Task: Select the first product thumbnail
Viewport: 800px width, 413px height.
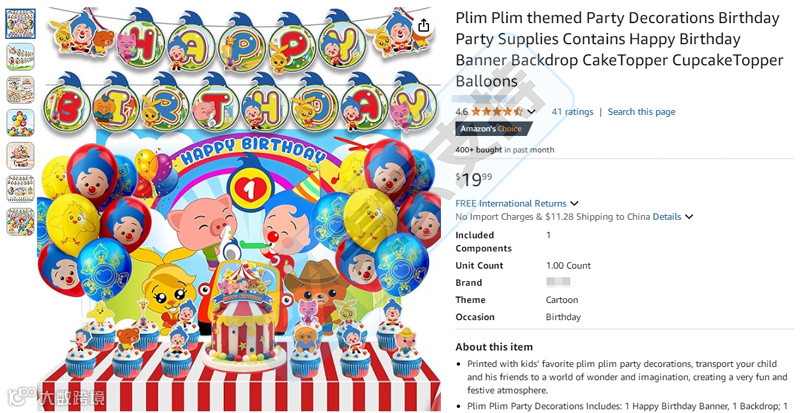Action: point(20,23)
